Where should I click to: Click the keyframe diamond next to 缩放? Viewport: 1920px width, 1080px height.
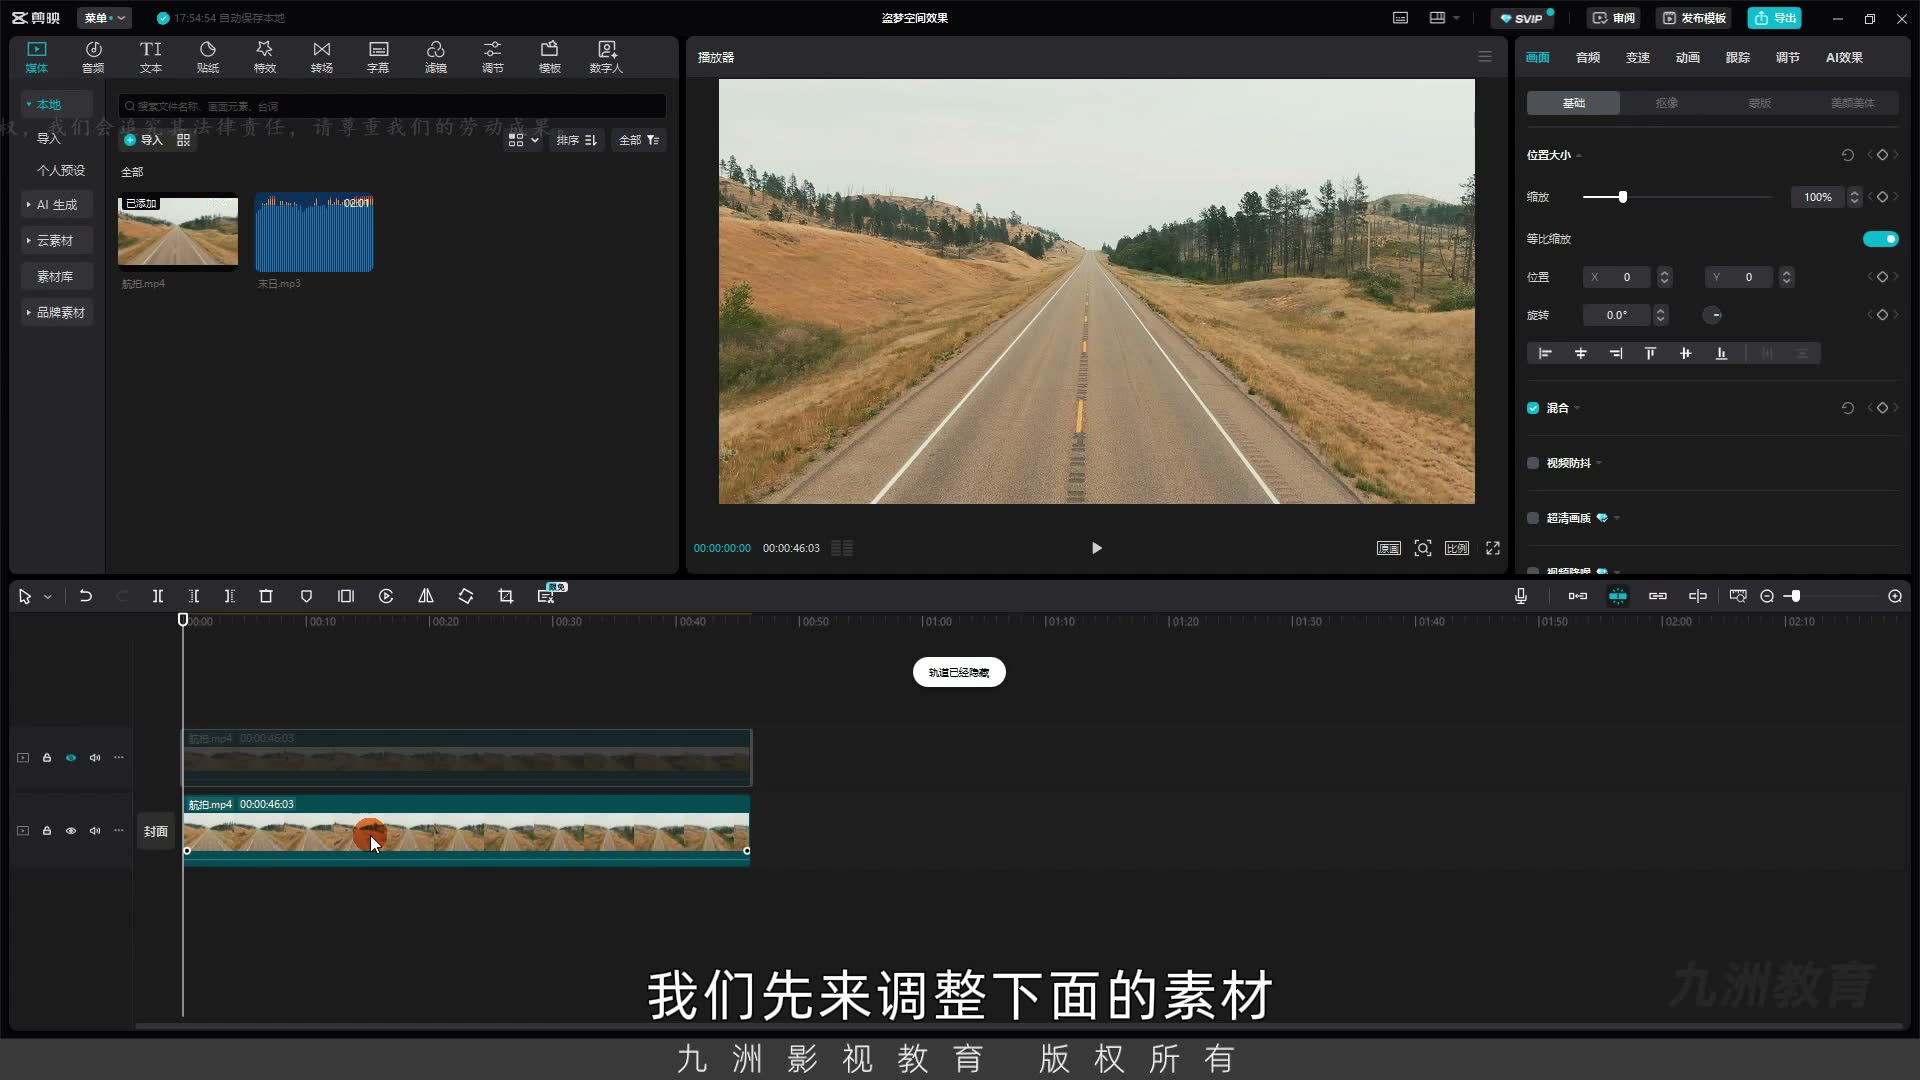(x=1882, y=197)
